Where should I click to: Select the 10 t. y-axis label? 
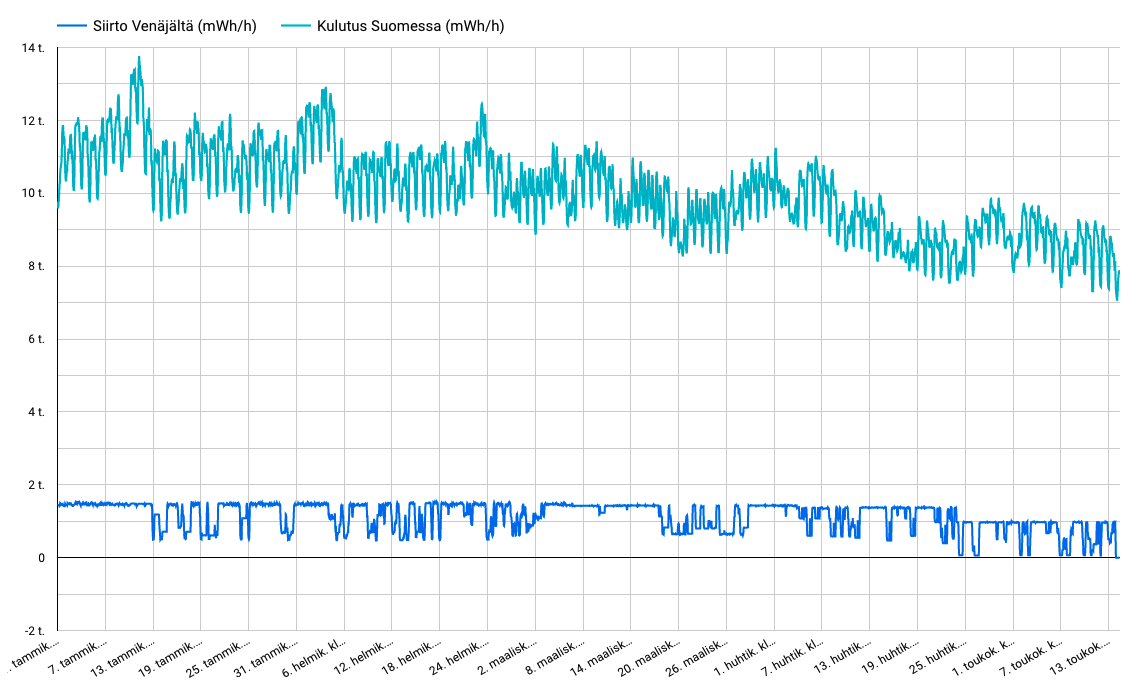coord(33,193)
